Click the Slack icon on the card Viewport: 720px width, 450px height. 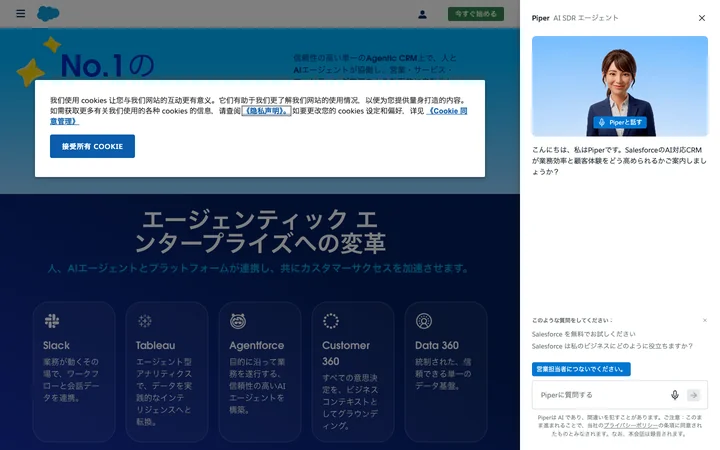(x=52, y=321)
